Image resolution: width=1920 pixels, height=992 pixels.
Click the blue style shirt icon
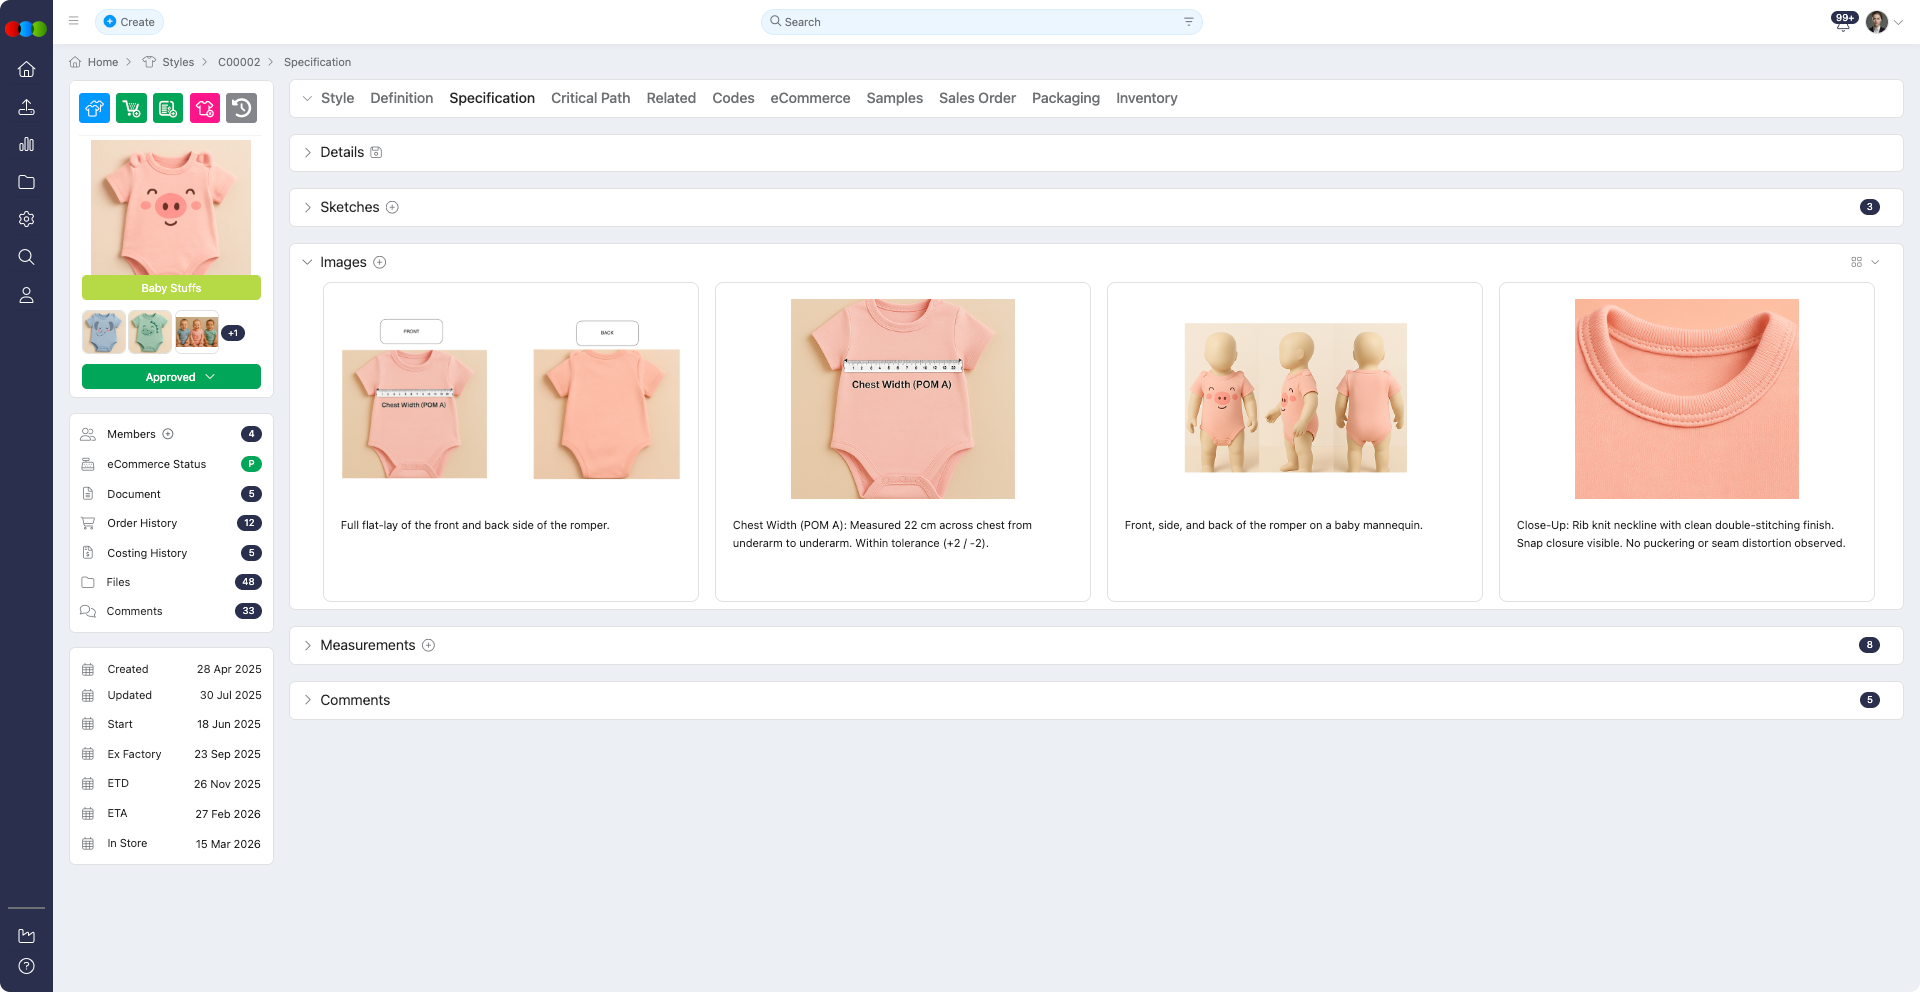tap(94, 108)
